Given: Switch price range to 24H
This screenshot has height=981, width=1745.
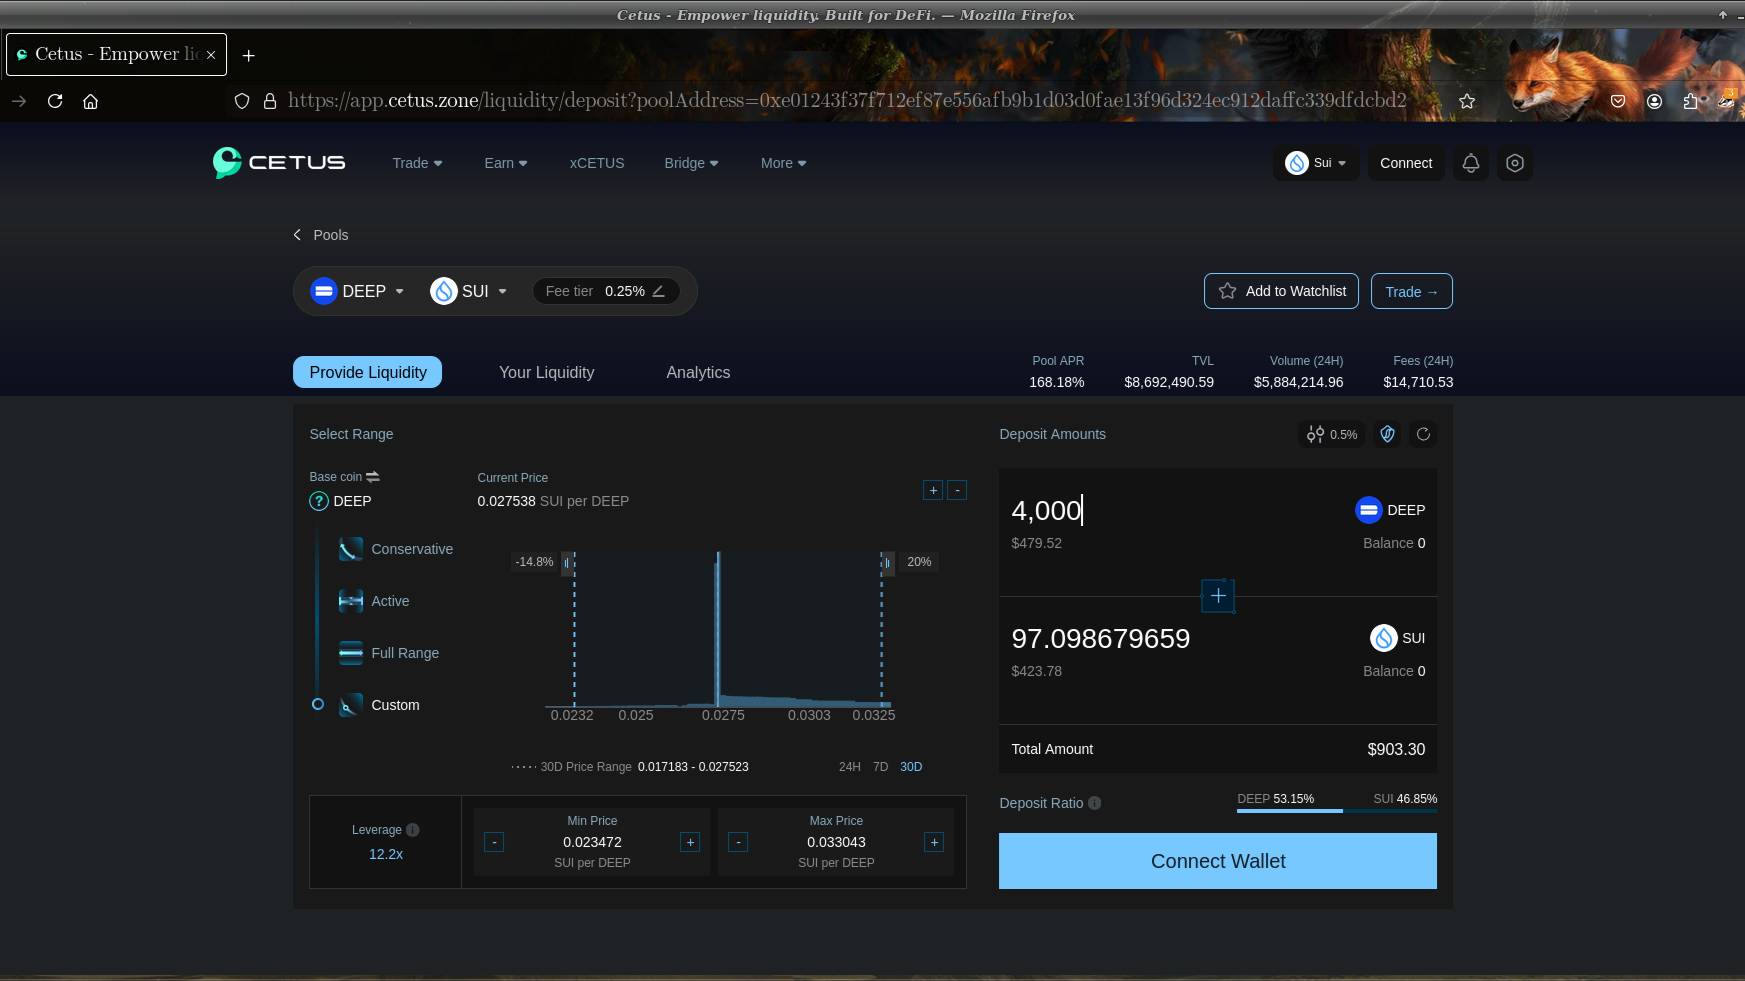Looking at the screenshot, I should pyautogui.click(x=849, y=767).
